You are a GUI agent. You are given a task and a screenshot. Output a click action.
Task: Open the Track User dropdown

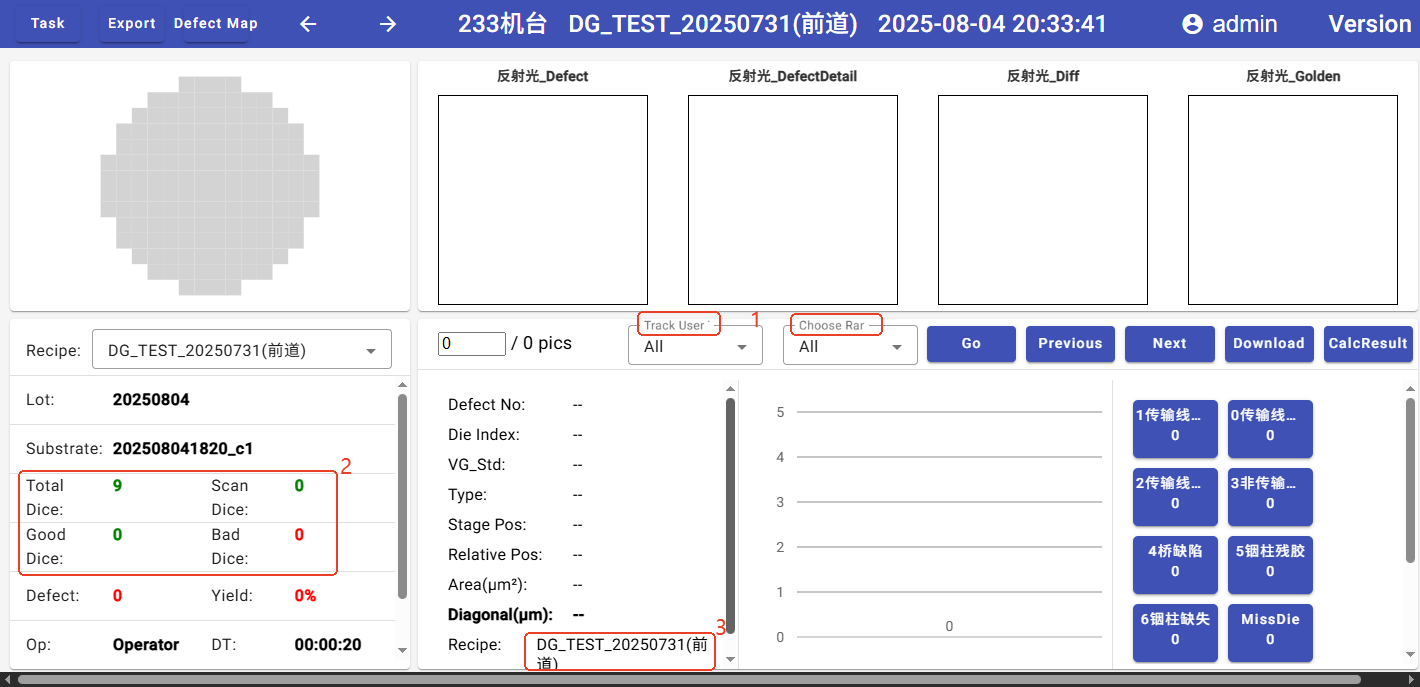tap(695, 346)
